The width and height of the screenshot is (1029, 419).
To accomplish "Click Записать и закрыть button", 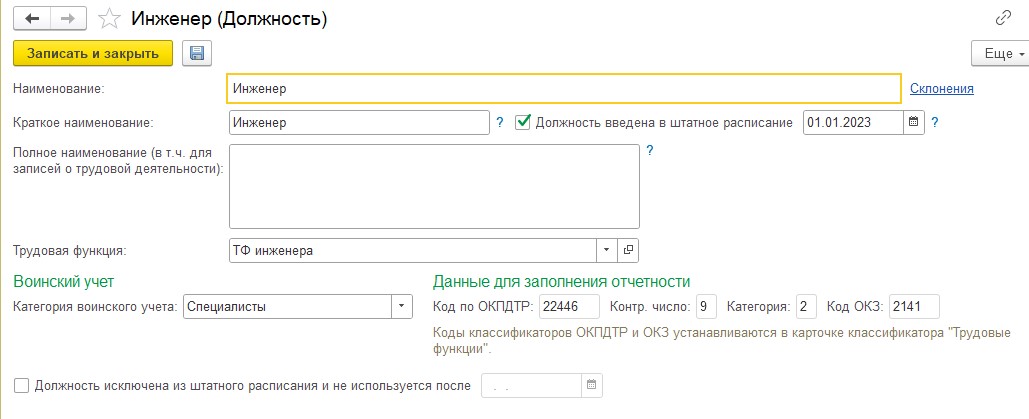I will coord(93,53).
